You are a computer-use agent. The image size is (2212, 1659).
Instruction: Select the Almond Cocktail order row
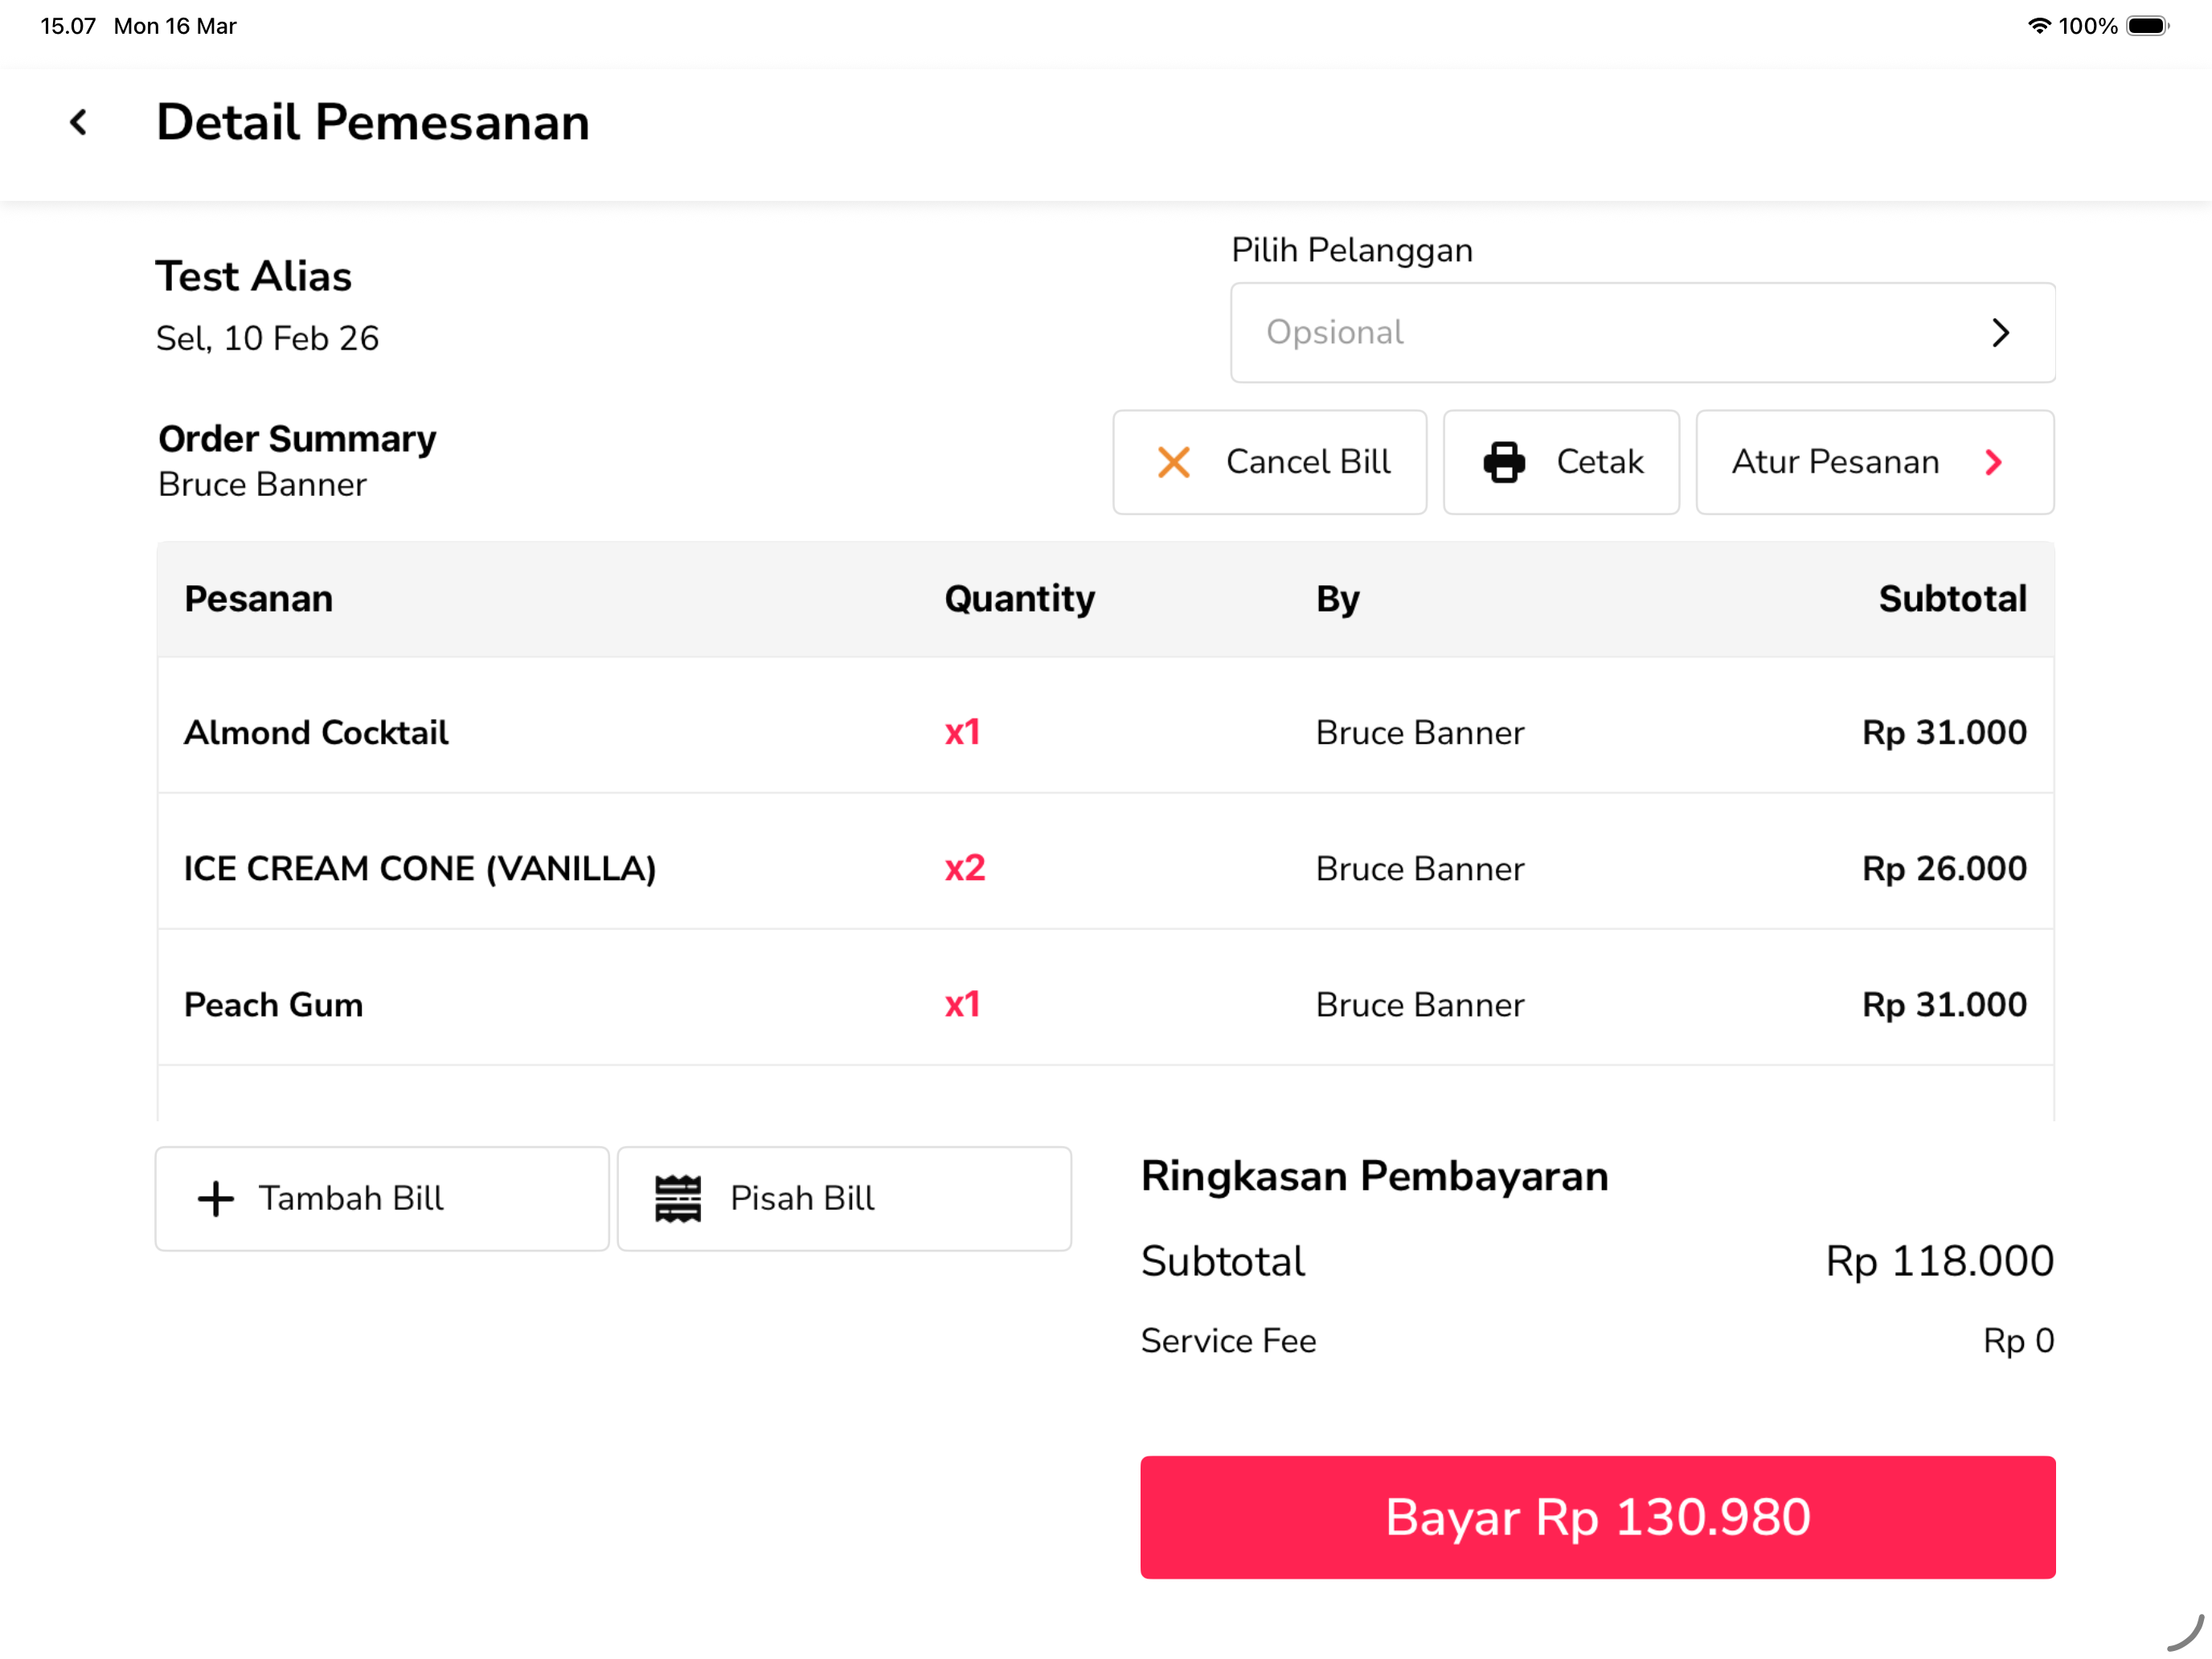pos(1105,732)
